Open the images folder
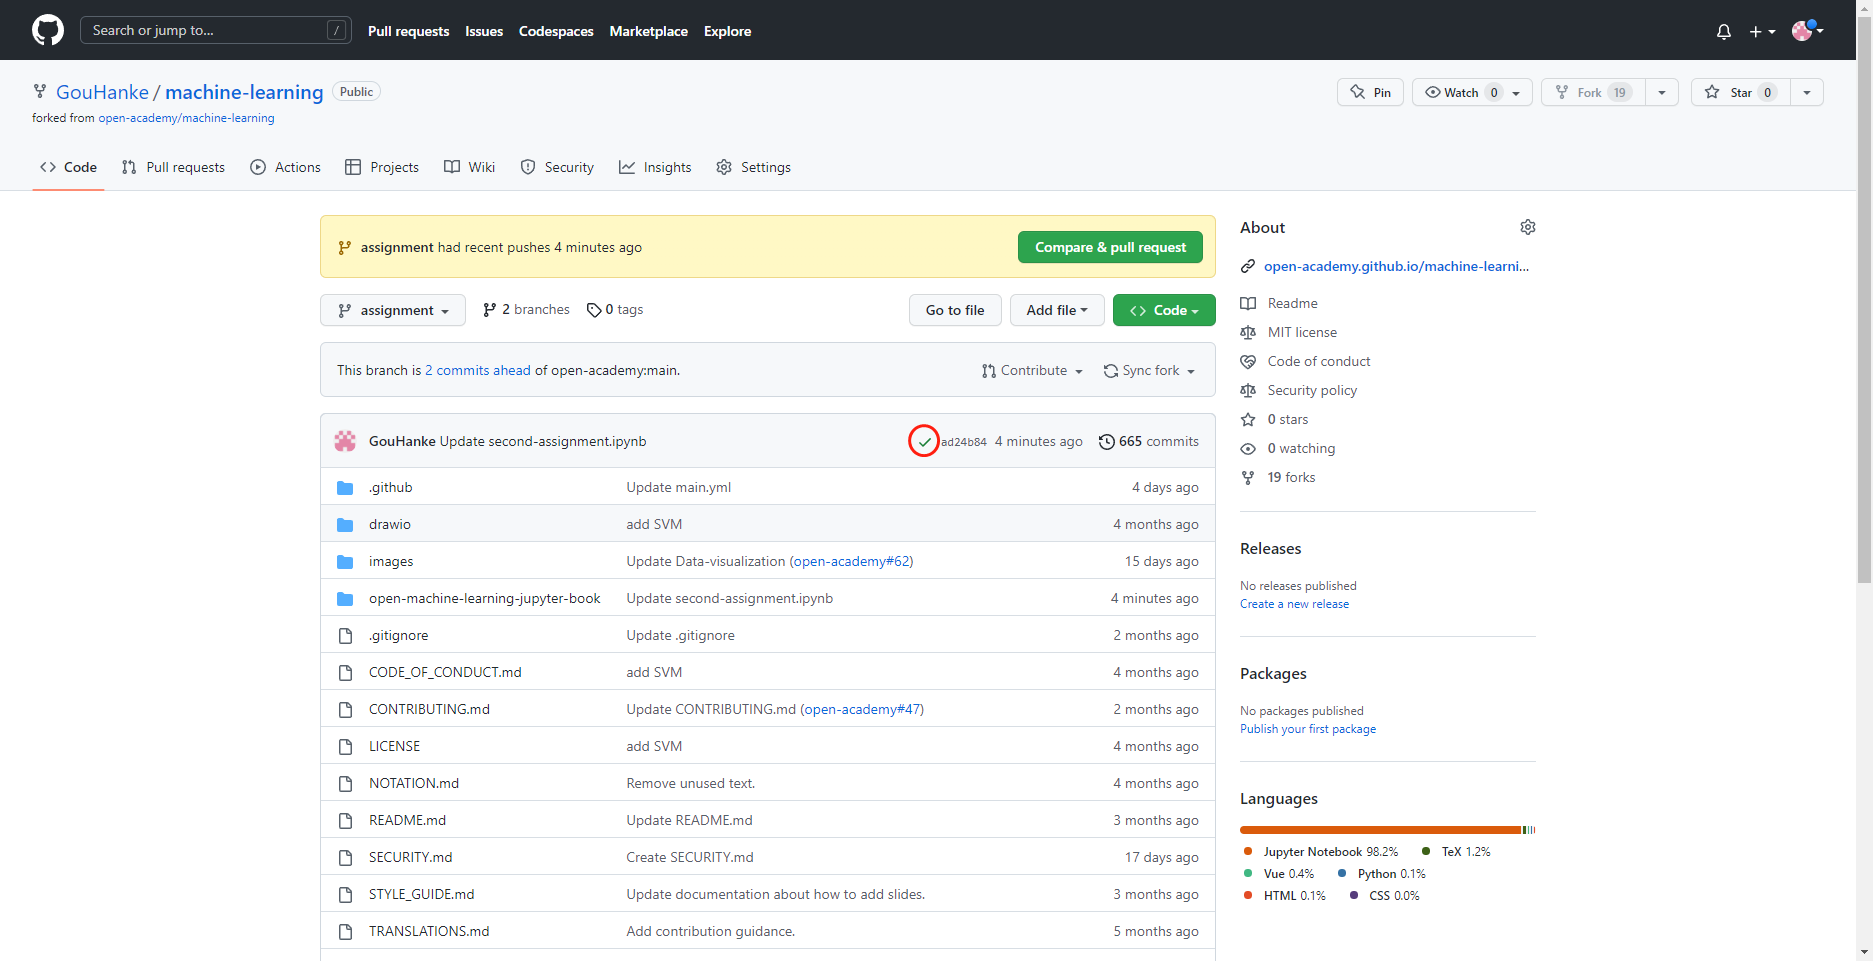 click(x=391, y=561)
